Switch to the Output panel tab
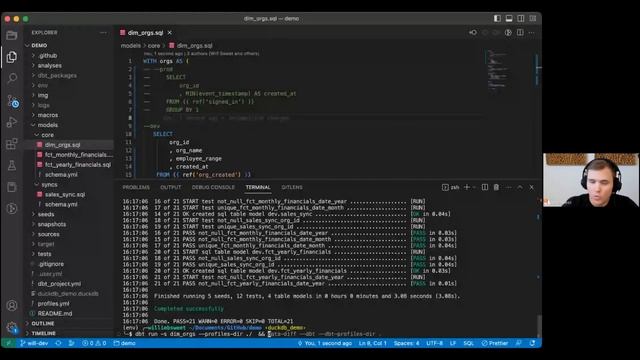The width and height of the screenshot is (640, 360). [171, 187]
